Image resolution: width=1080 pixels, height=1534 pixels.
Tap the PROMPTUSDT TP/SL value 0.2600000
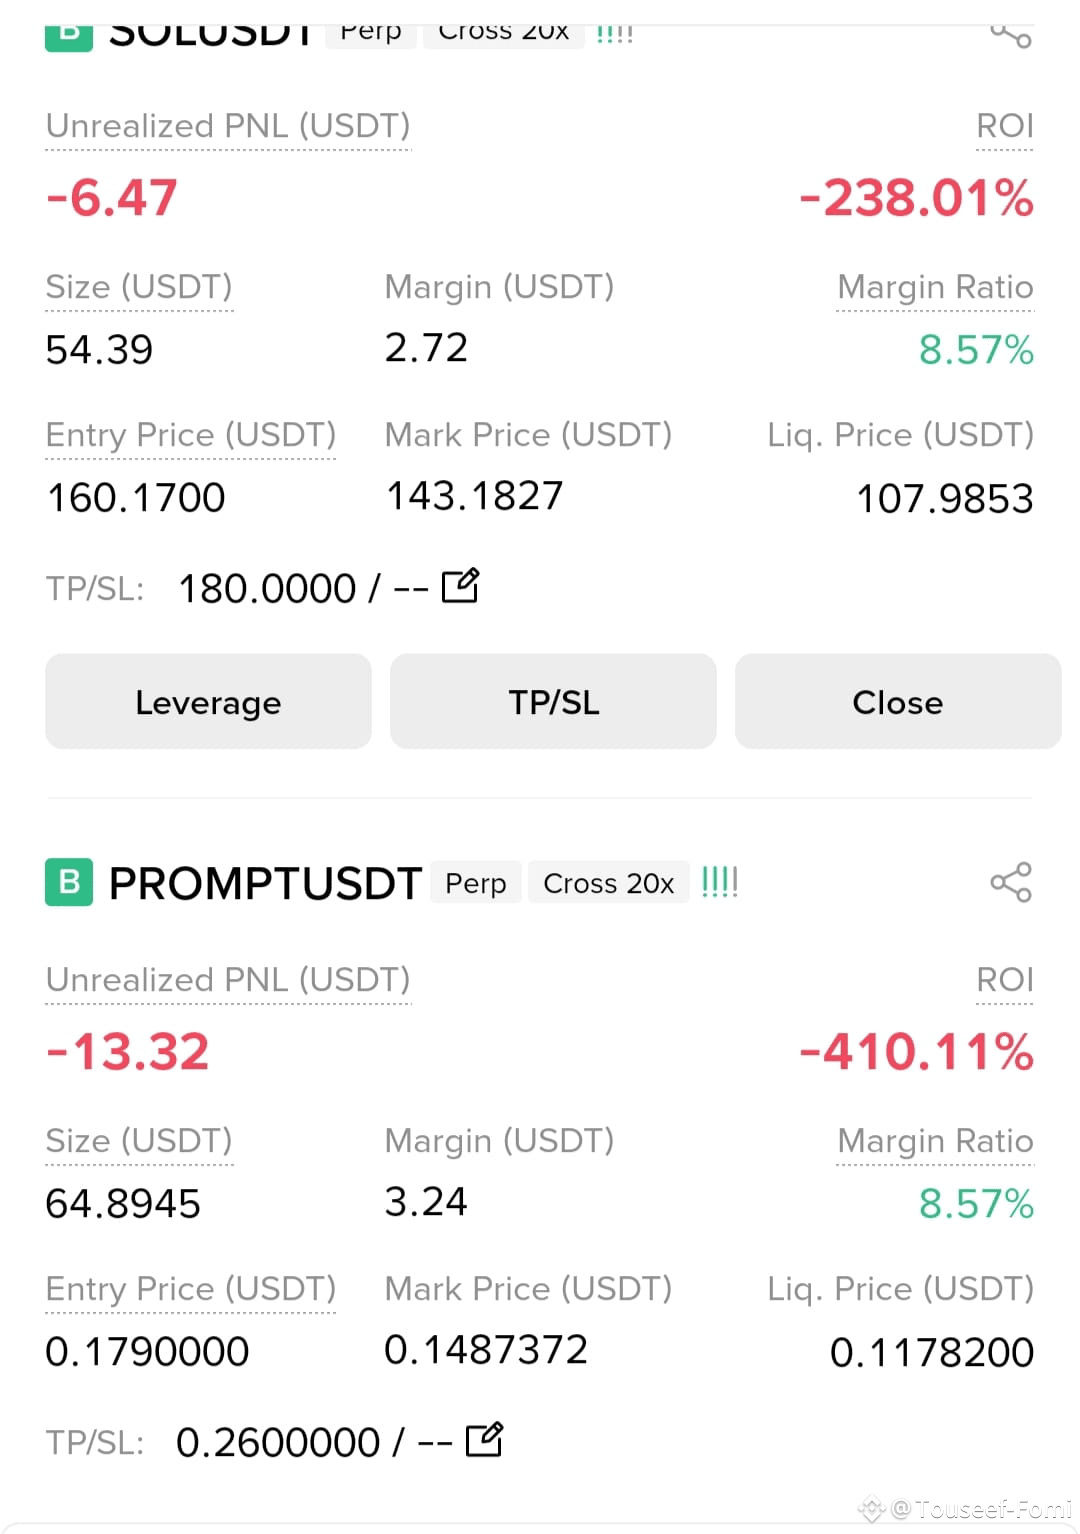pos(278,1442)
